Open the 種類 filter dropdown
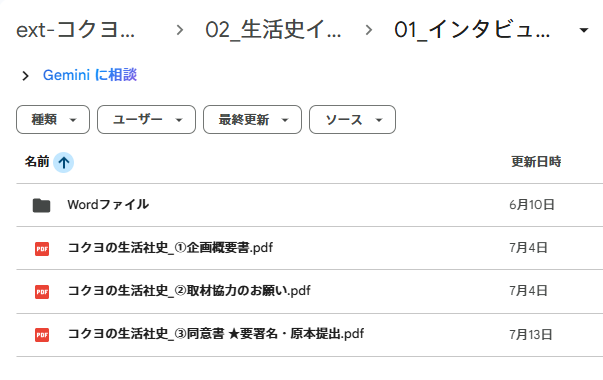Viewport: 603px width, 380px height. pyautogui.click(x=53, y=120)
